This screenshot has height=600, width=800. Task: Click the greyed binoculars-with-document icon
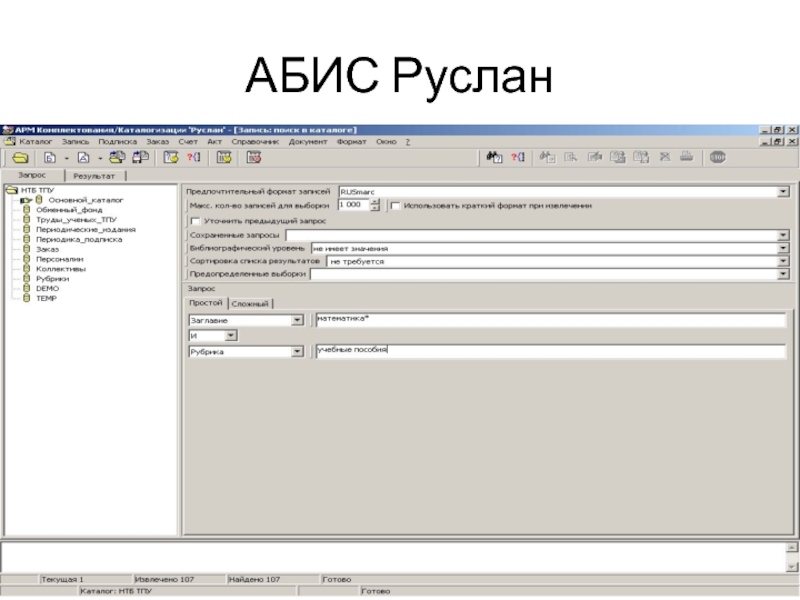[547, 157]
